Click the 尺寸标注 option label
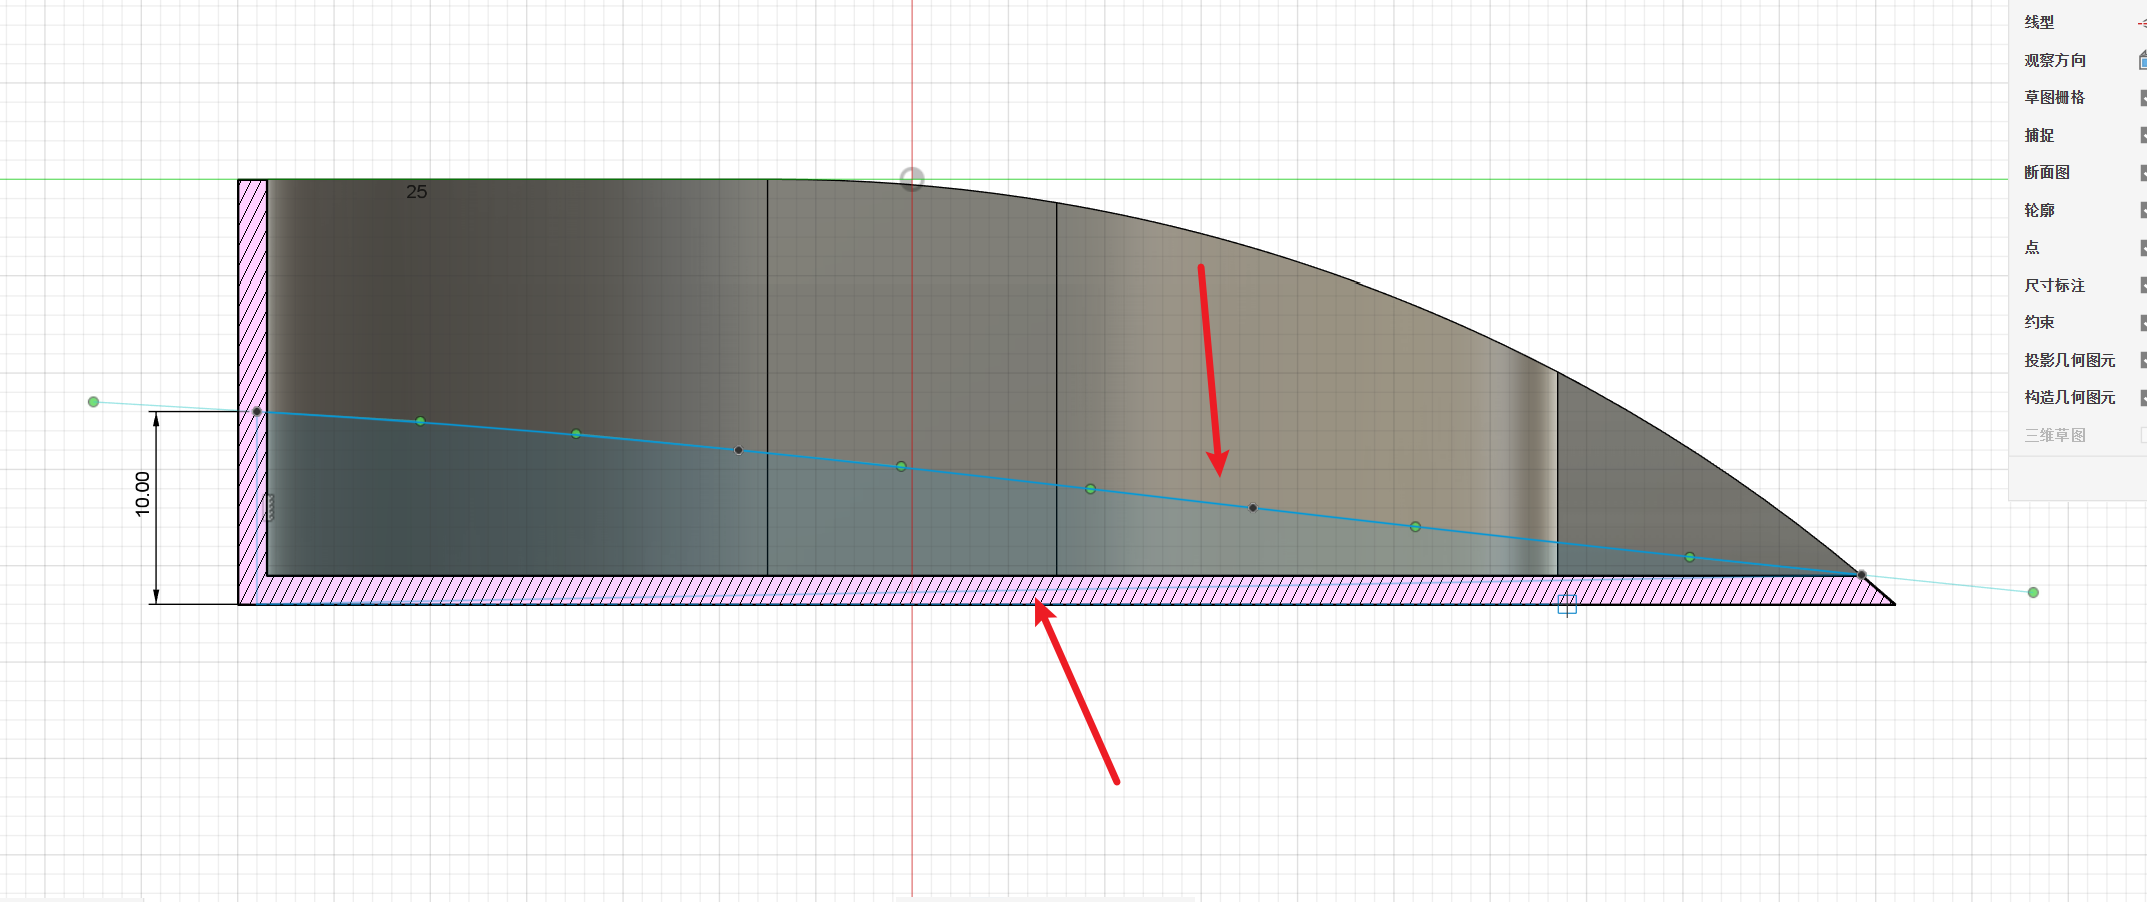2147x902 pixels. (2055, 285)
